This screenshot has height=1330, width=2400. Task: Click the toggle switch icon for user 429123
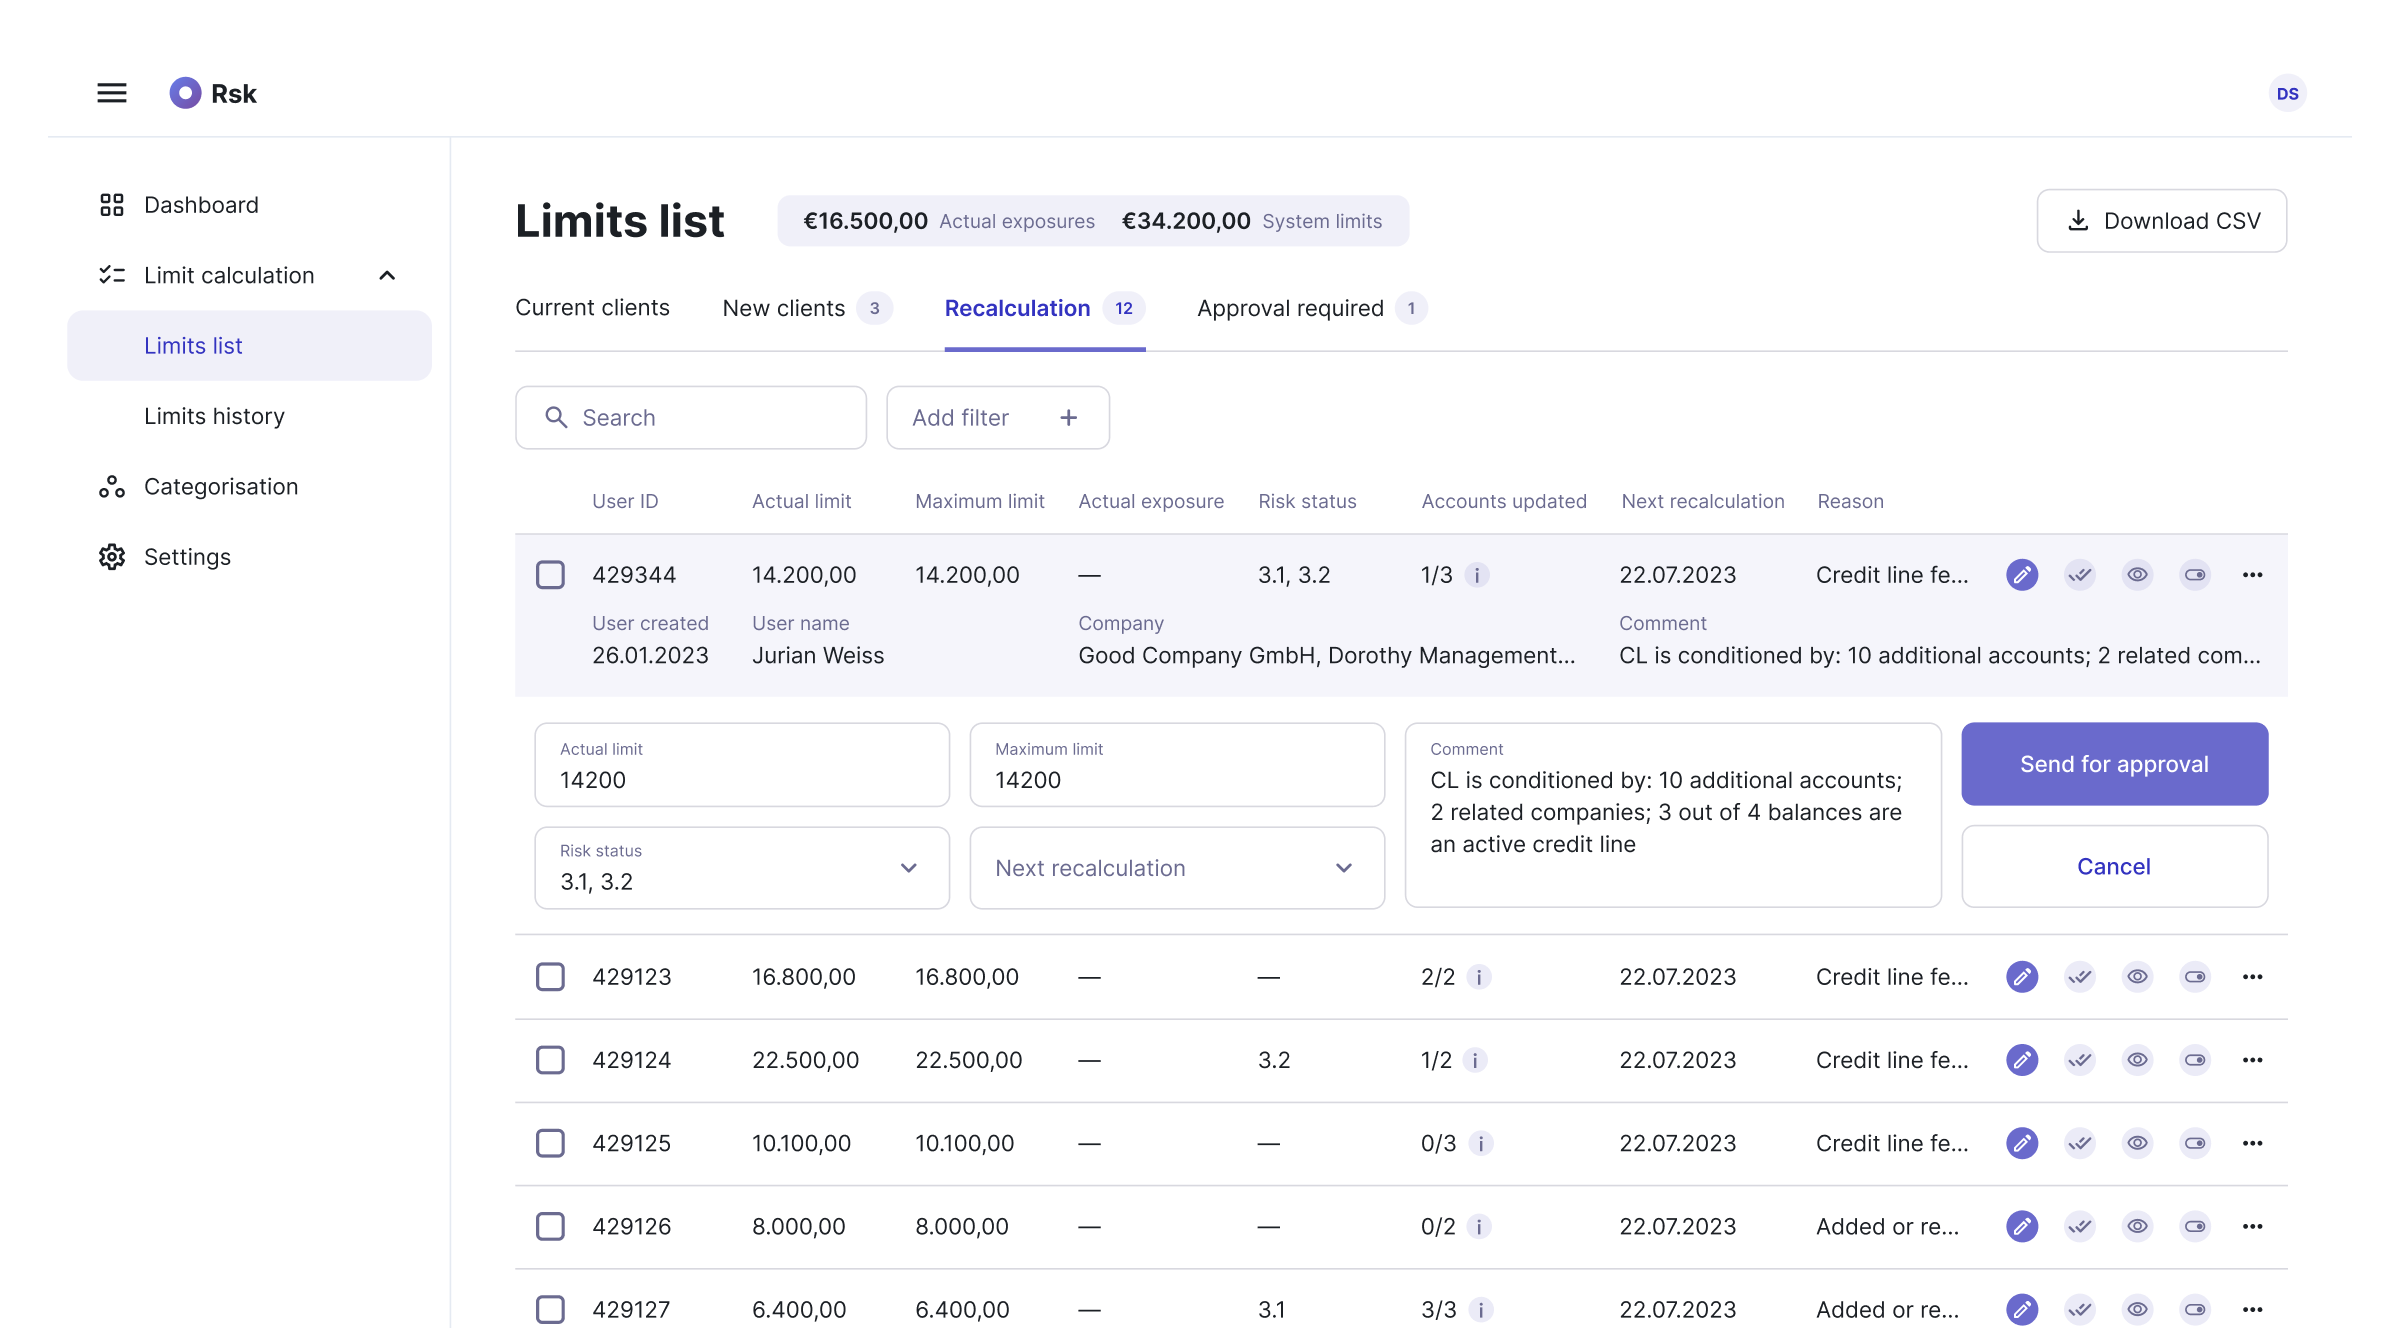coord(2195,977)
